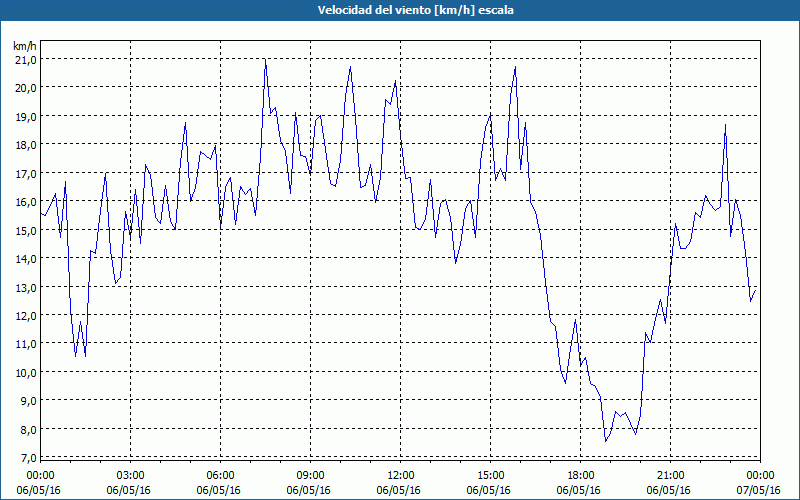The image size is (800, 500).
Task: Select the 17,0 value on the Y axis
Action: pos(26,174)
